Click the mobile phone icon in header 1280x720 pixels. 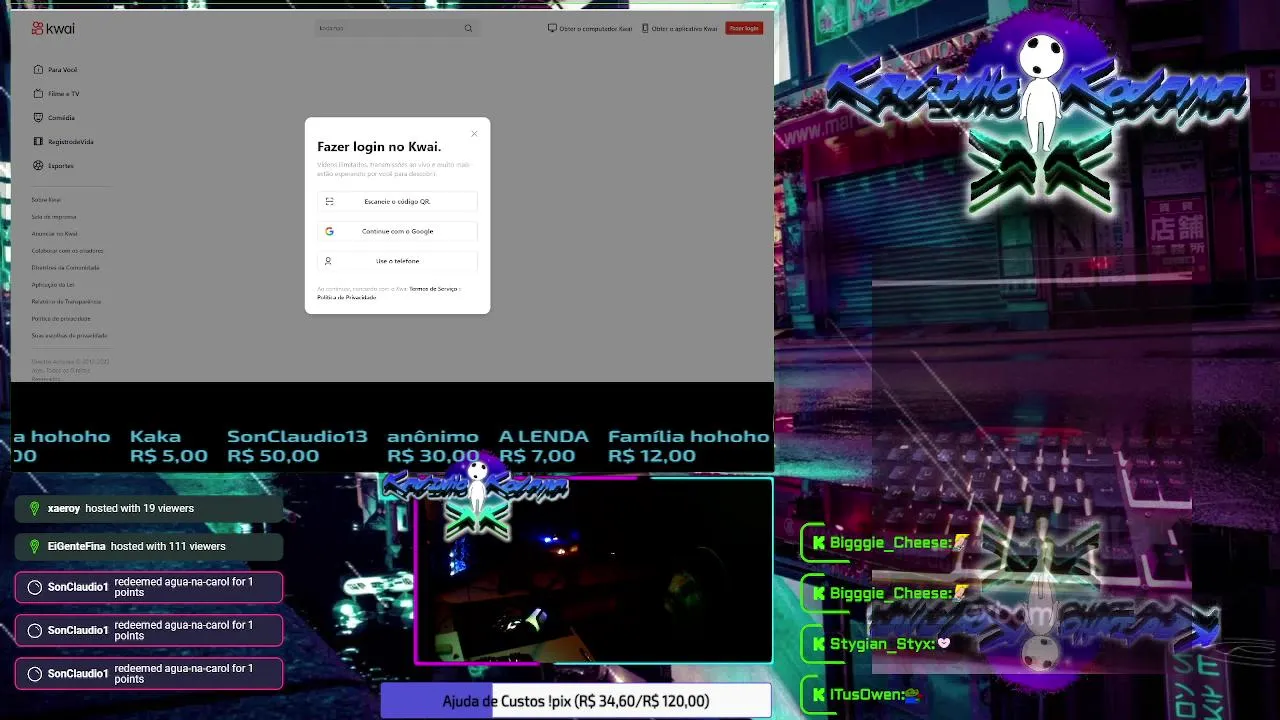click(645, 28)
